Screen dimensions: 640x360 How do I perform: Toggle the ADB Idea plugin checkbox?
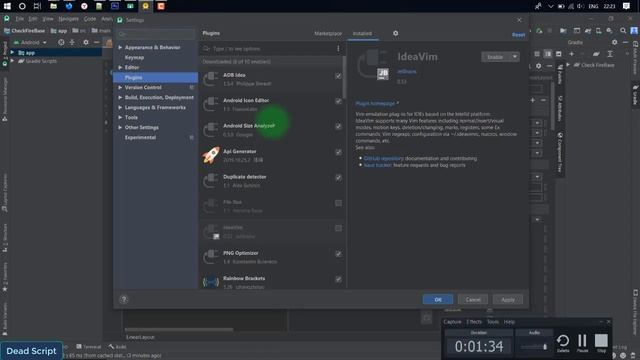pos(338,76)
